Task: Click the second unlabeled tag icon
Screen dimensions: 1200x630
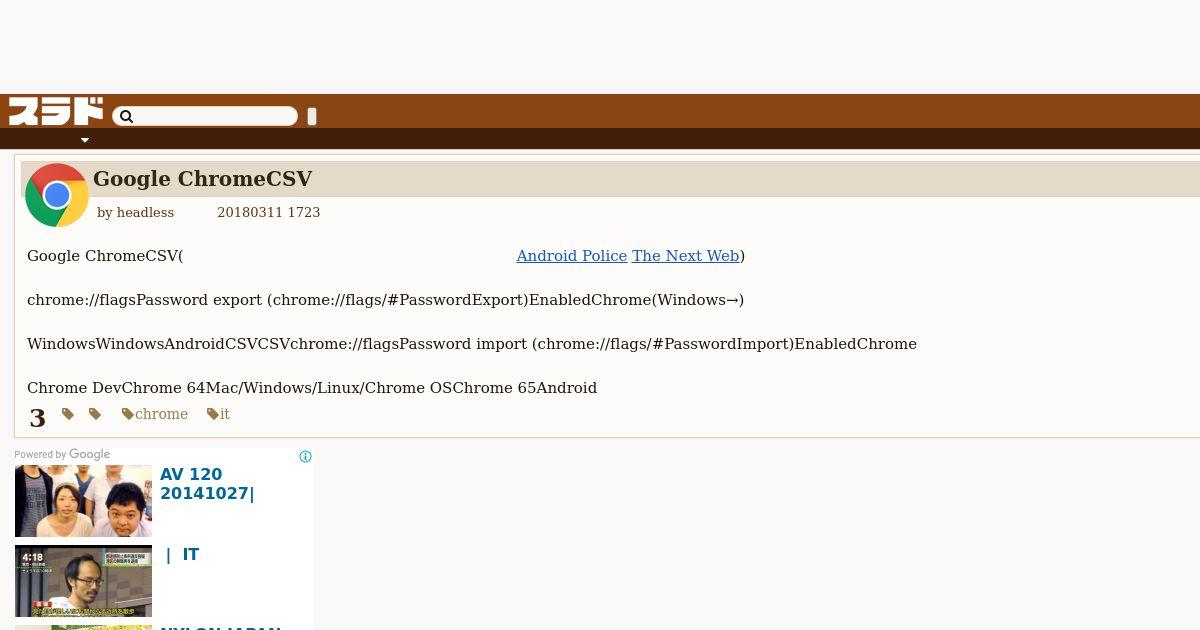Action: click(x=95, y=414)
